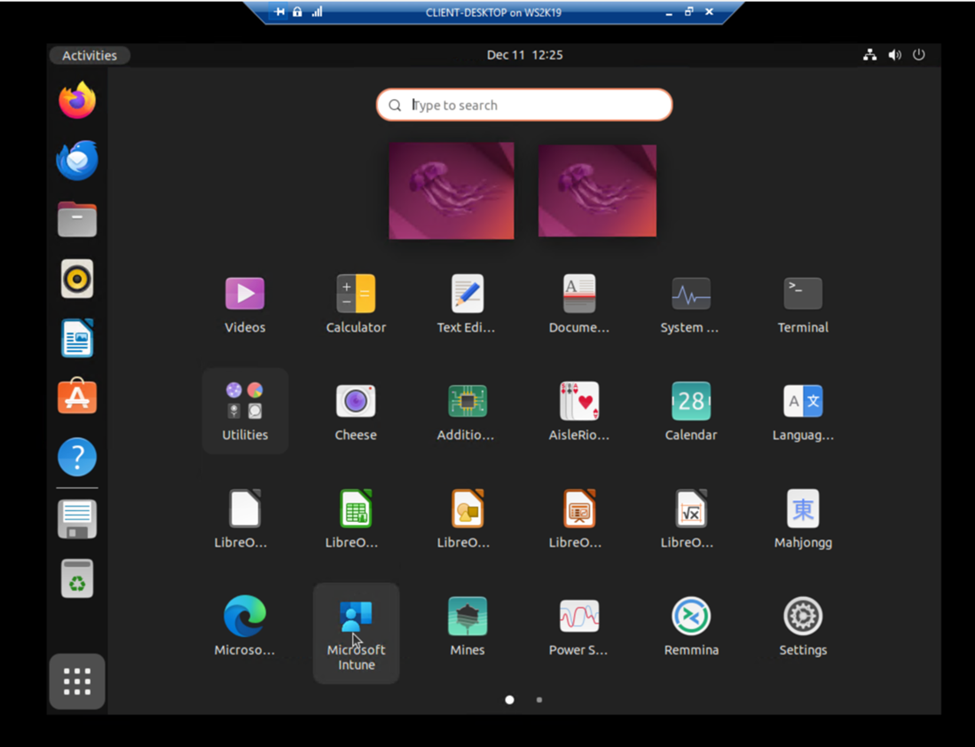
Task: Open Firefox from the dock
Action: (77, 100)
